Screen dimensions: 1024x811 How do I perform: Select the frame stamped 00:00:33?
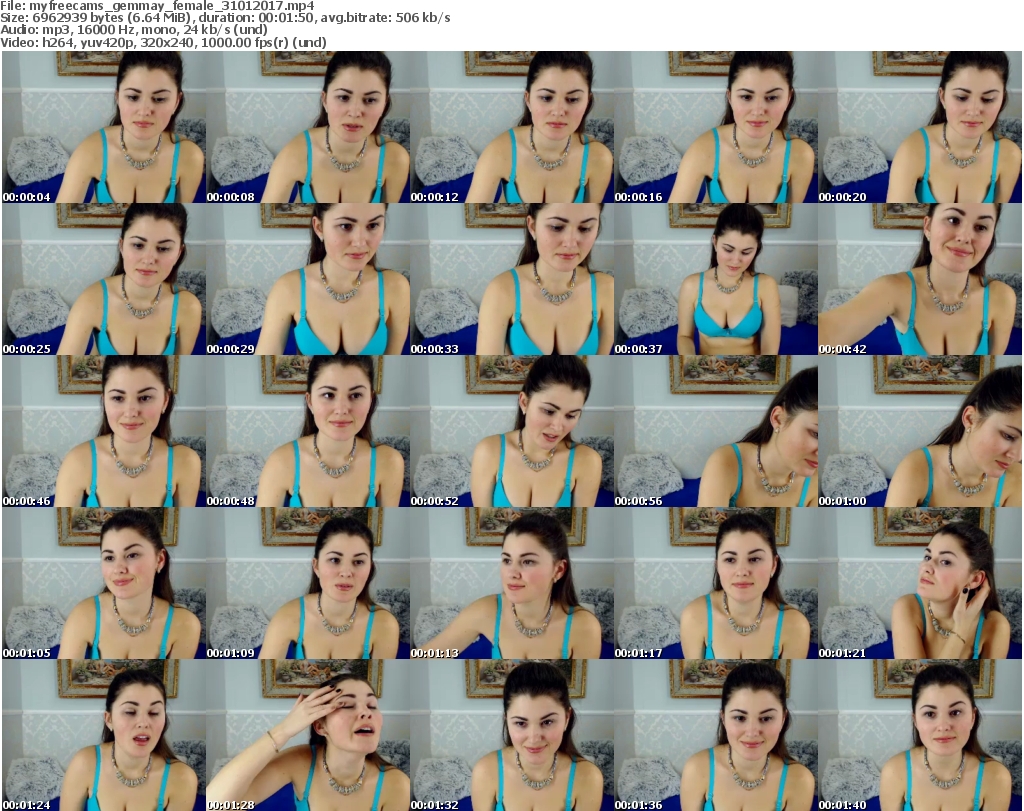tap(512, 279)
